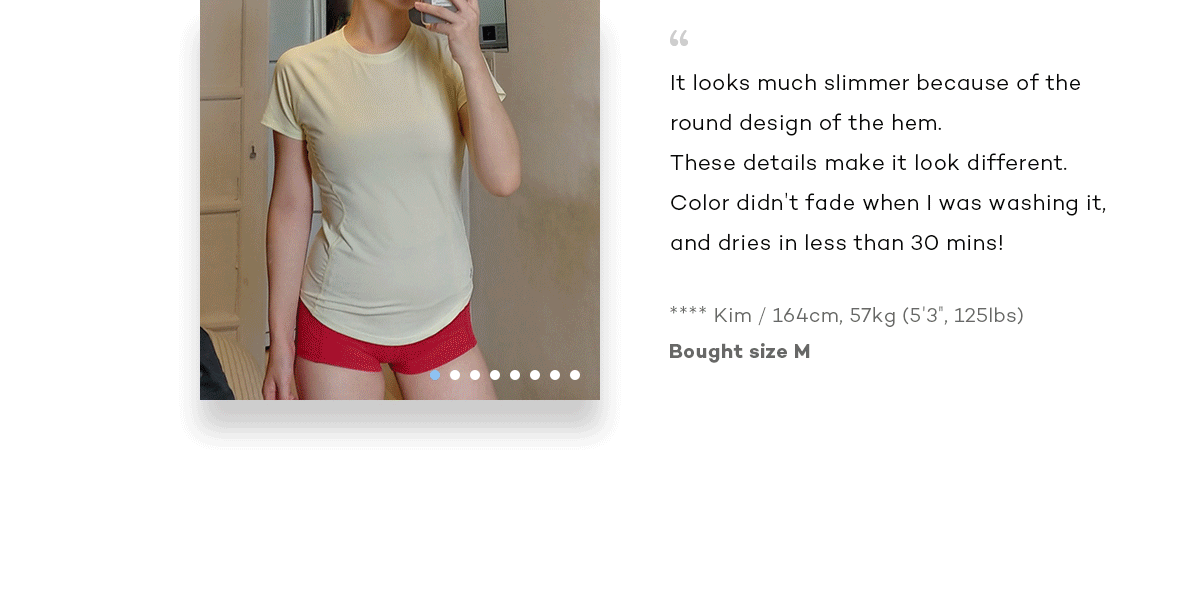Select the fourth carousel pagination dot
The height and width of the screenshot is (600, 1200).
495,375
